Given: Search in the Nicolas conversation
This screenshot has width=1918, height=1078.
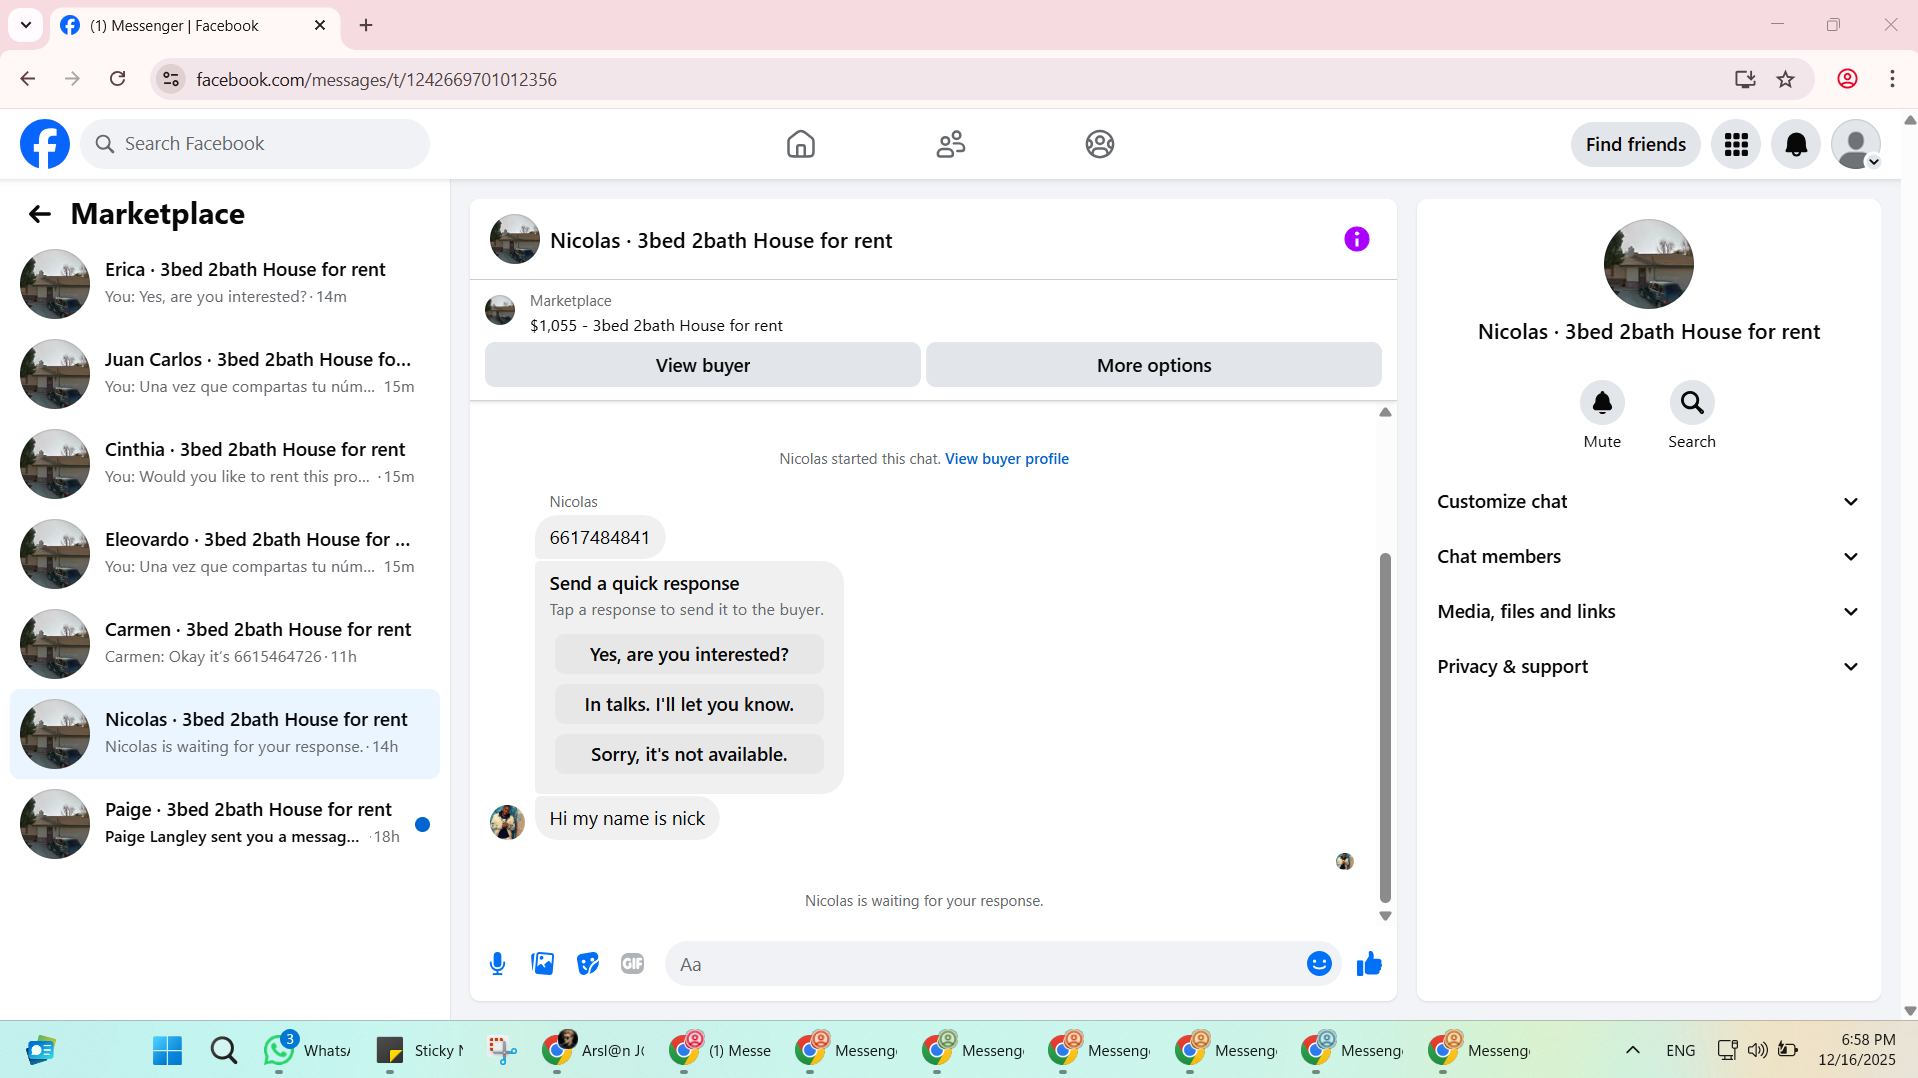Looking at the screenshot, I should coord(1692,403).
